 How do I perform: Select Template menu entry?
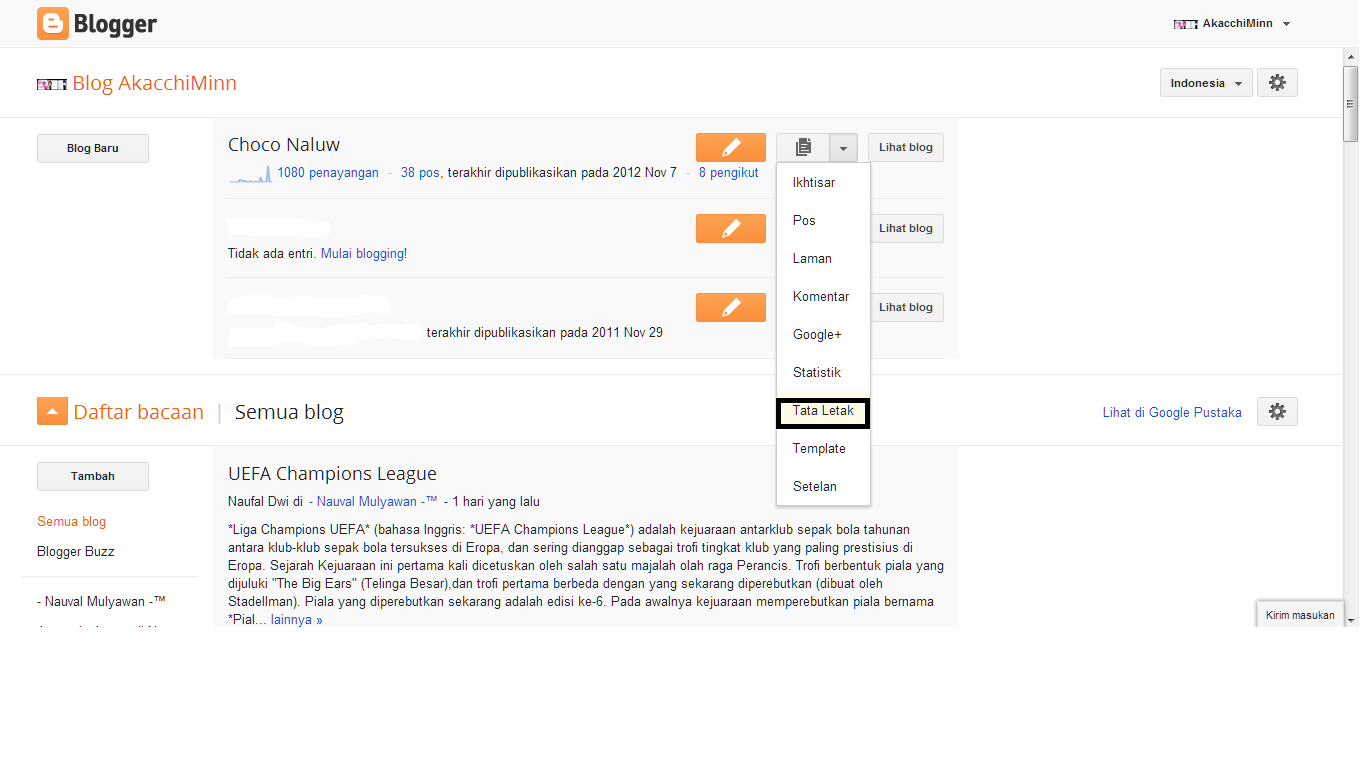823,449
